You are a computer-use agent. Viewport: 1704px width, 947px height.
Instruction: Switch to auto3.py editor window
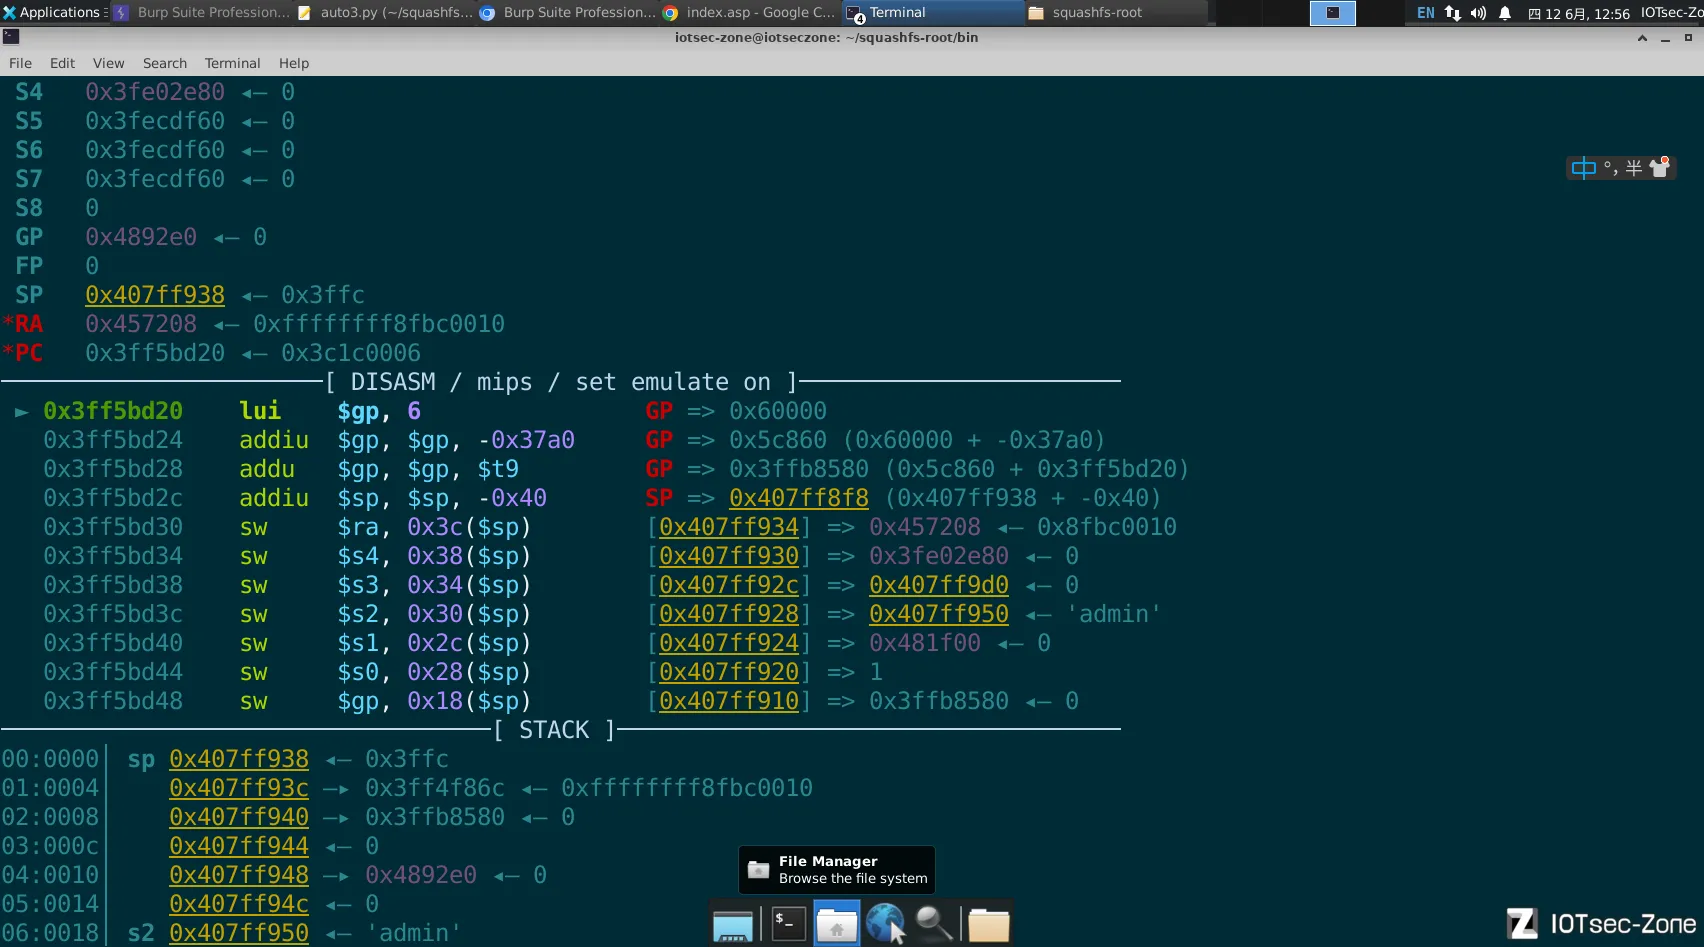[x=385, y=12]
